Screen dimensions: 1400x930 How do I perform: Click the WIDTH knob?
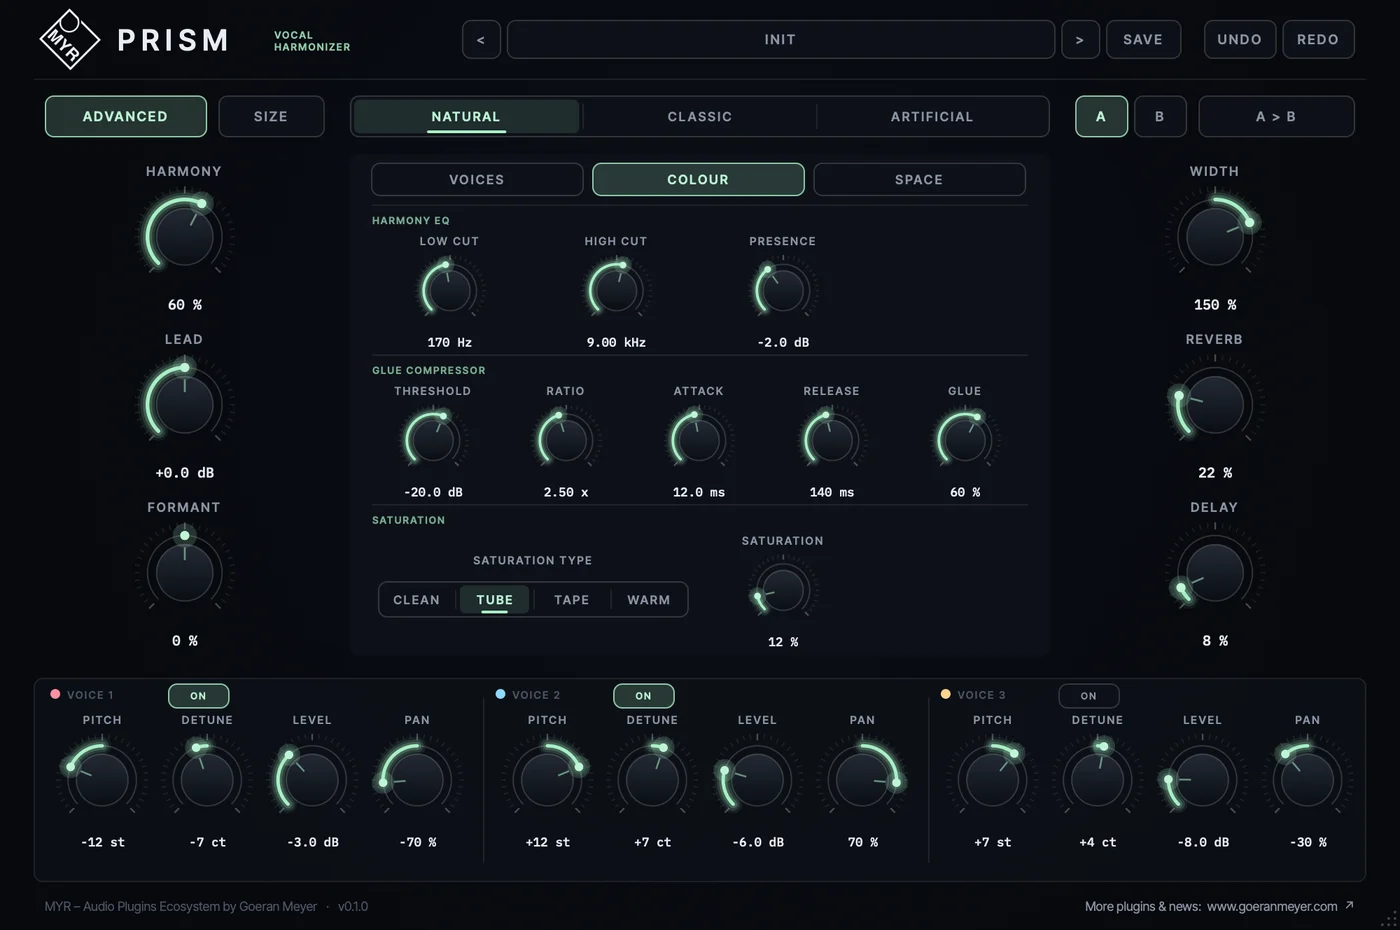(1214, 236)
